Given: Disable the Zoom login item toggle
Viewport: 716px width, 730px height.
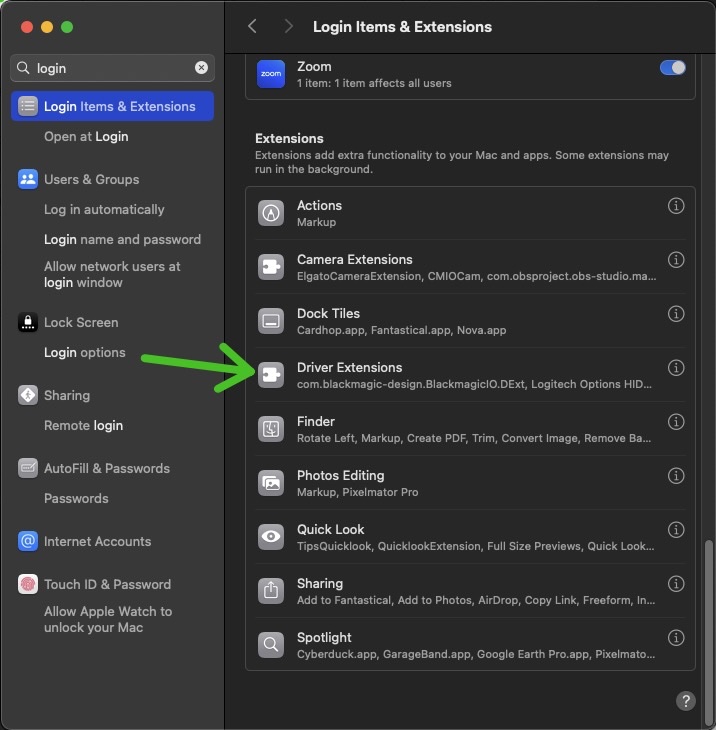Looking at the screenshot, I should click(672, 68).
